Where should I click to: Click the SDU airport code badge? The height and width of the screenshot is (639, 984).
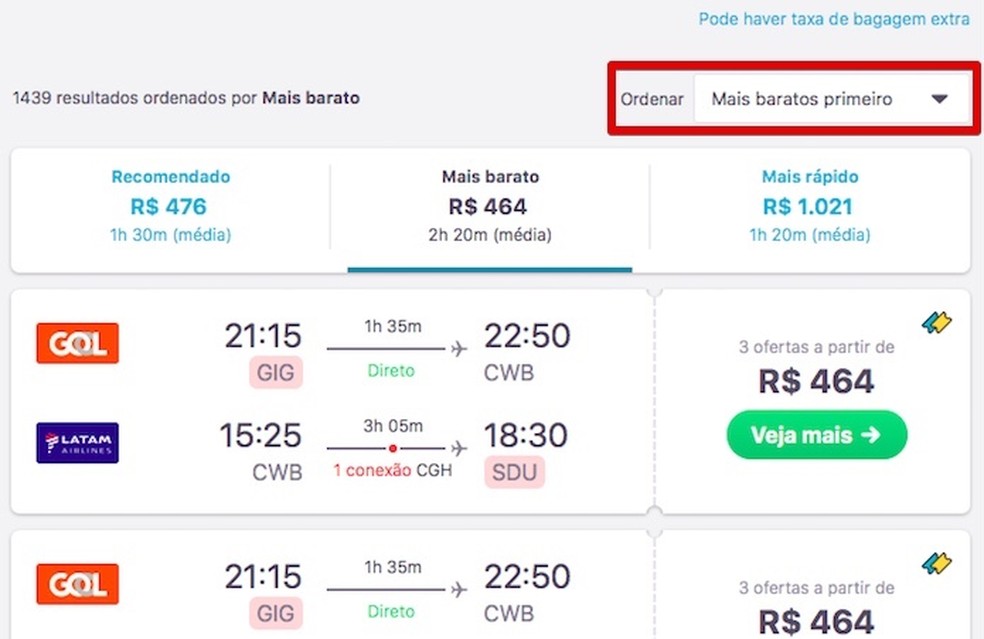[514, 472]
